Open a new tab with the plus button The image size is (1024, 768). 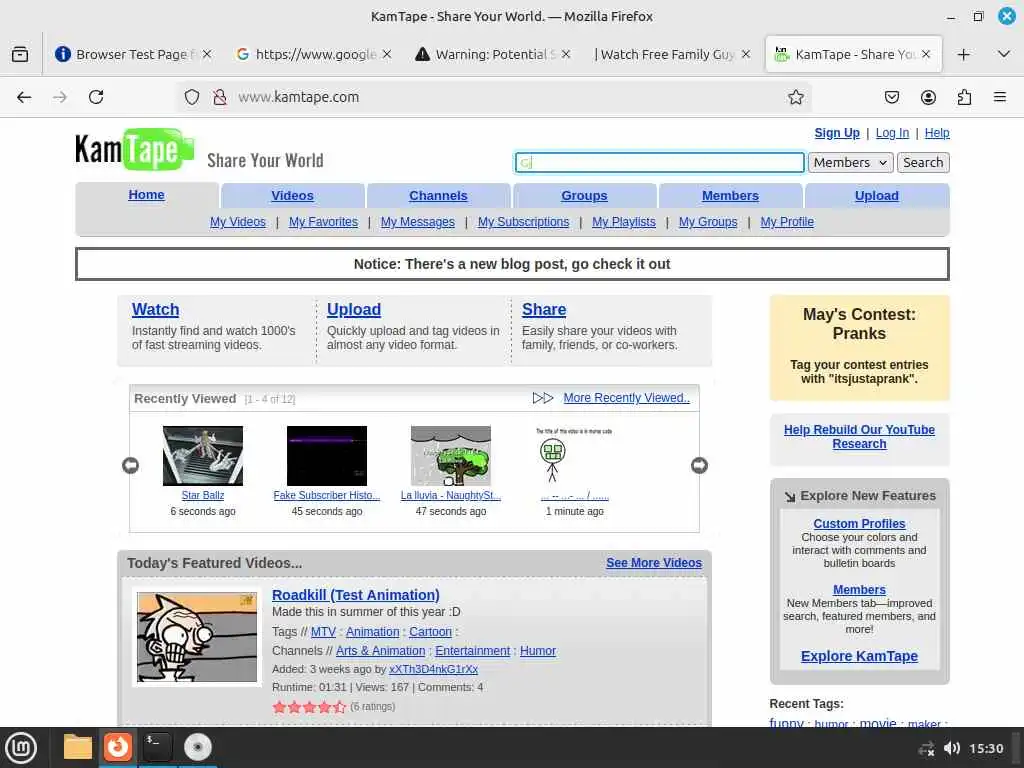point(963,54)
